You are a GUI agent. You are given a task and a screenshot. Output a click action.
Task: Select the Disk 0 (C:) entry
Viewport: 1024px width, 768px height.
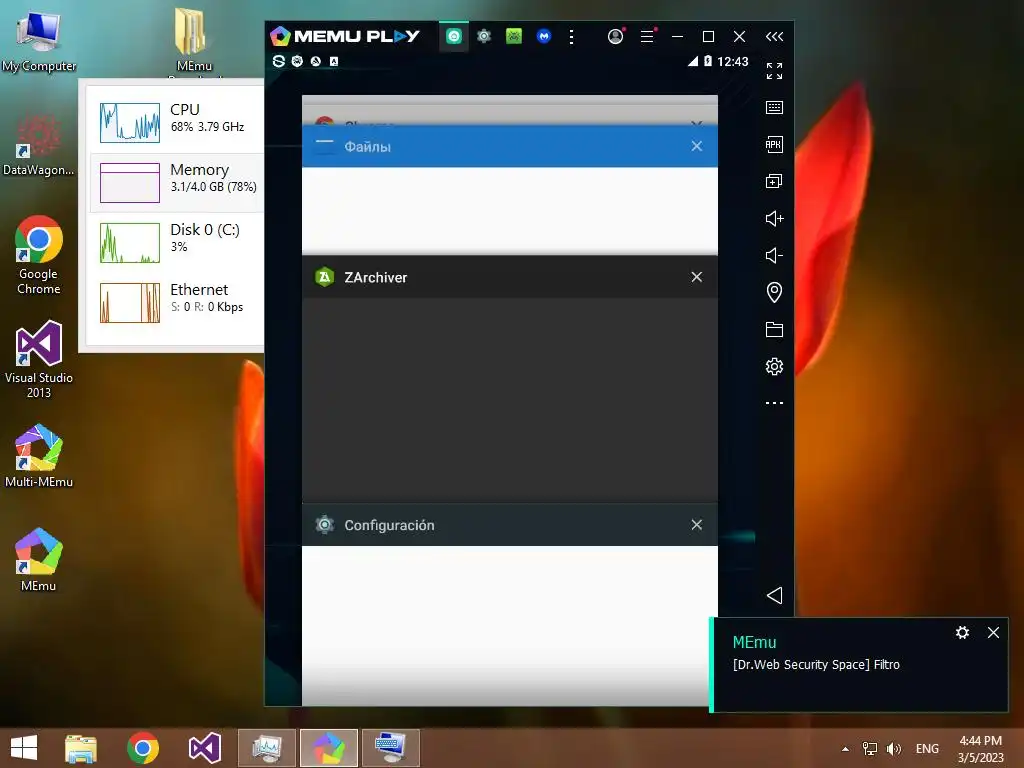[176, 242]
